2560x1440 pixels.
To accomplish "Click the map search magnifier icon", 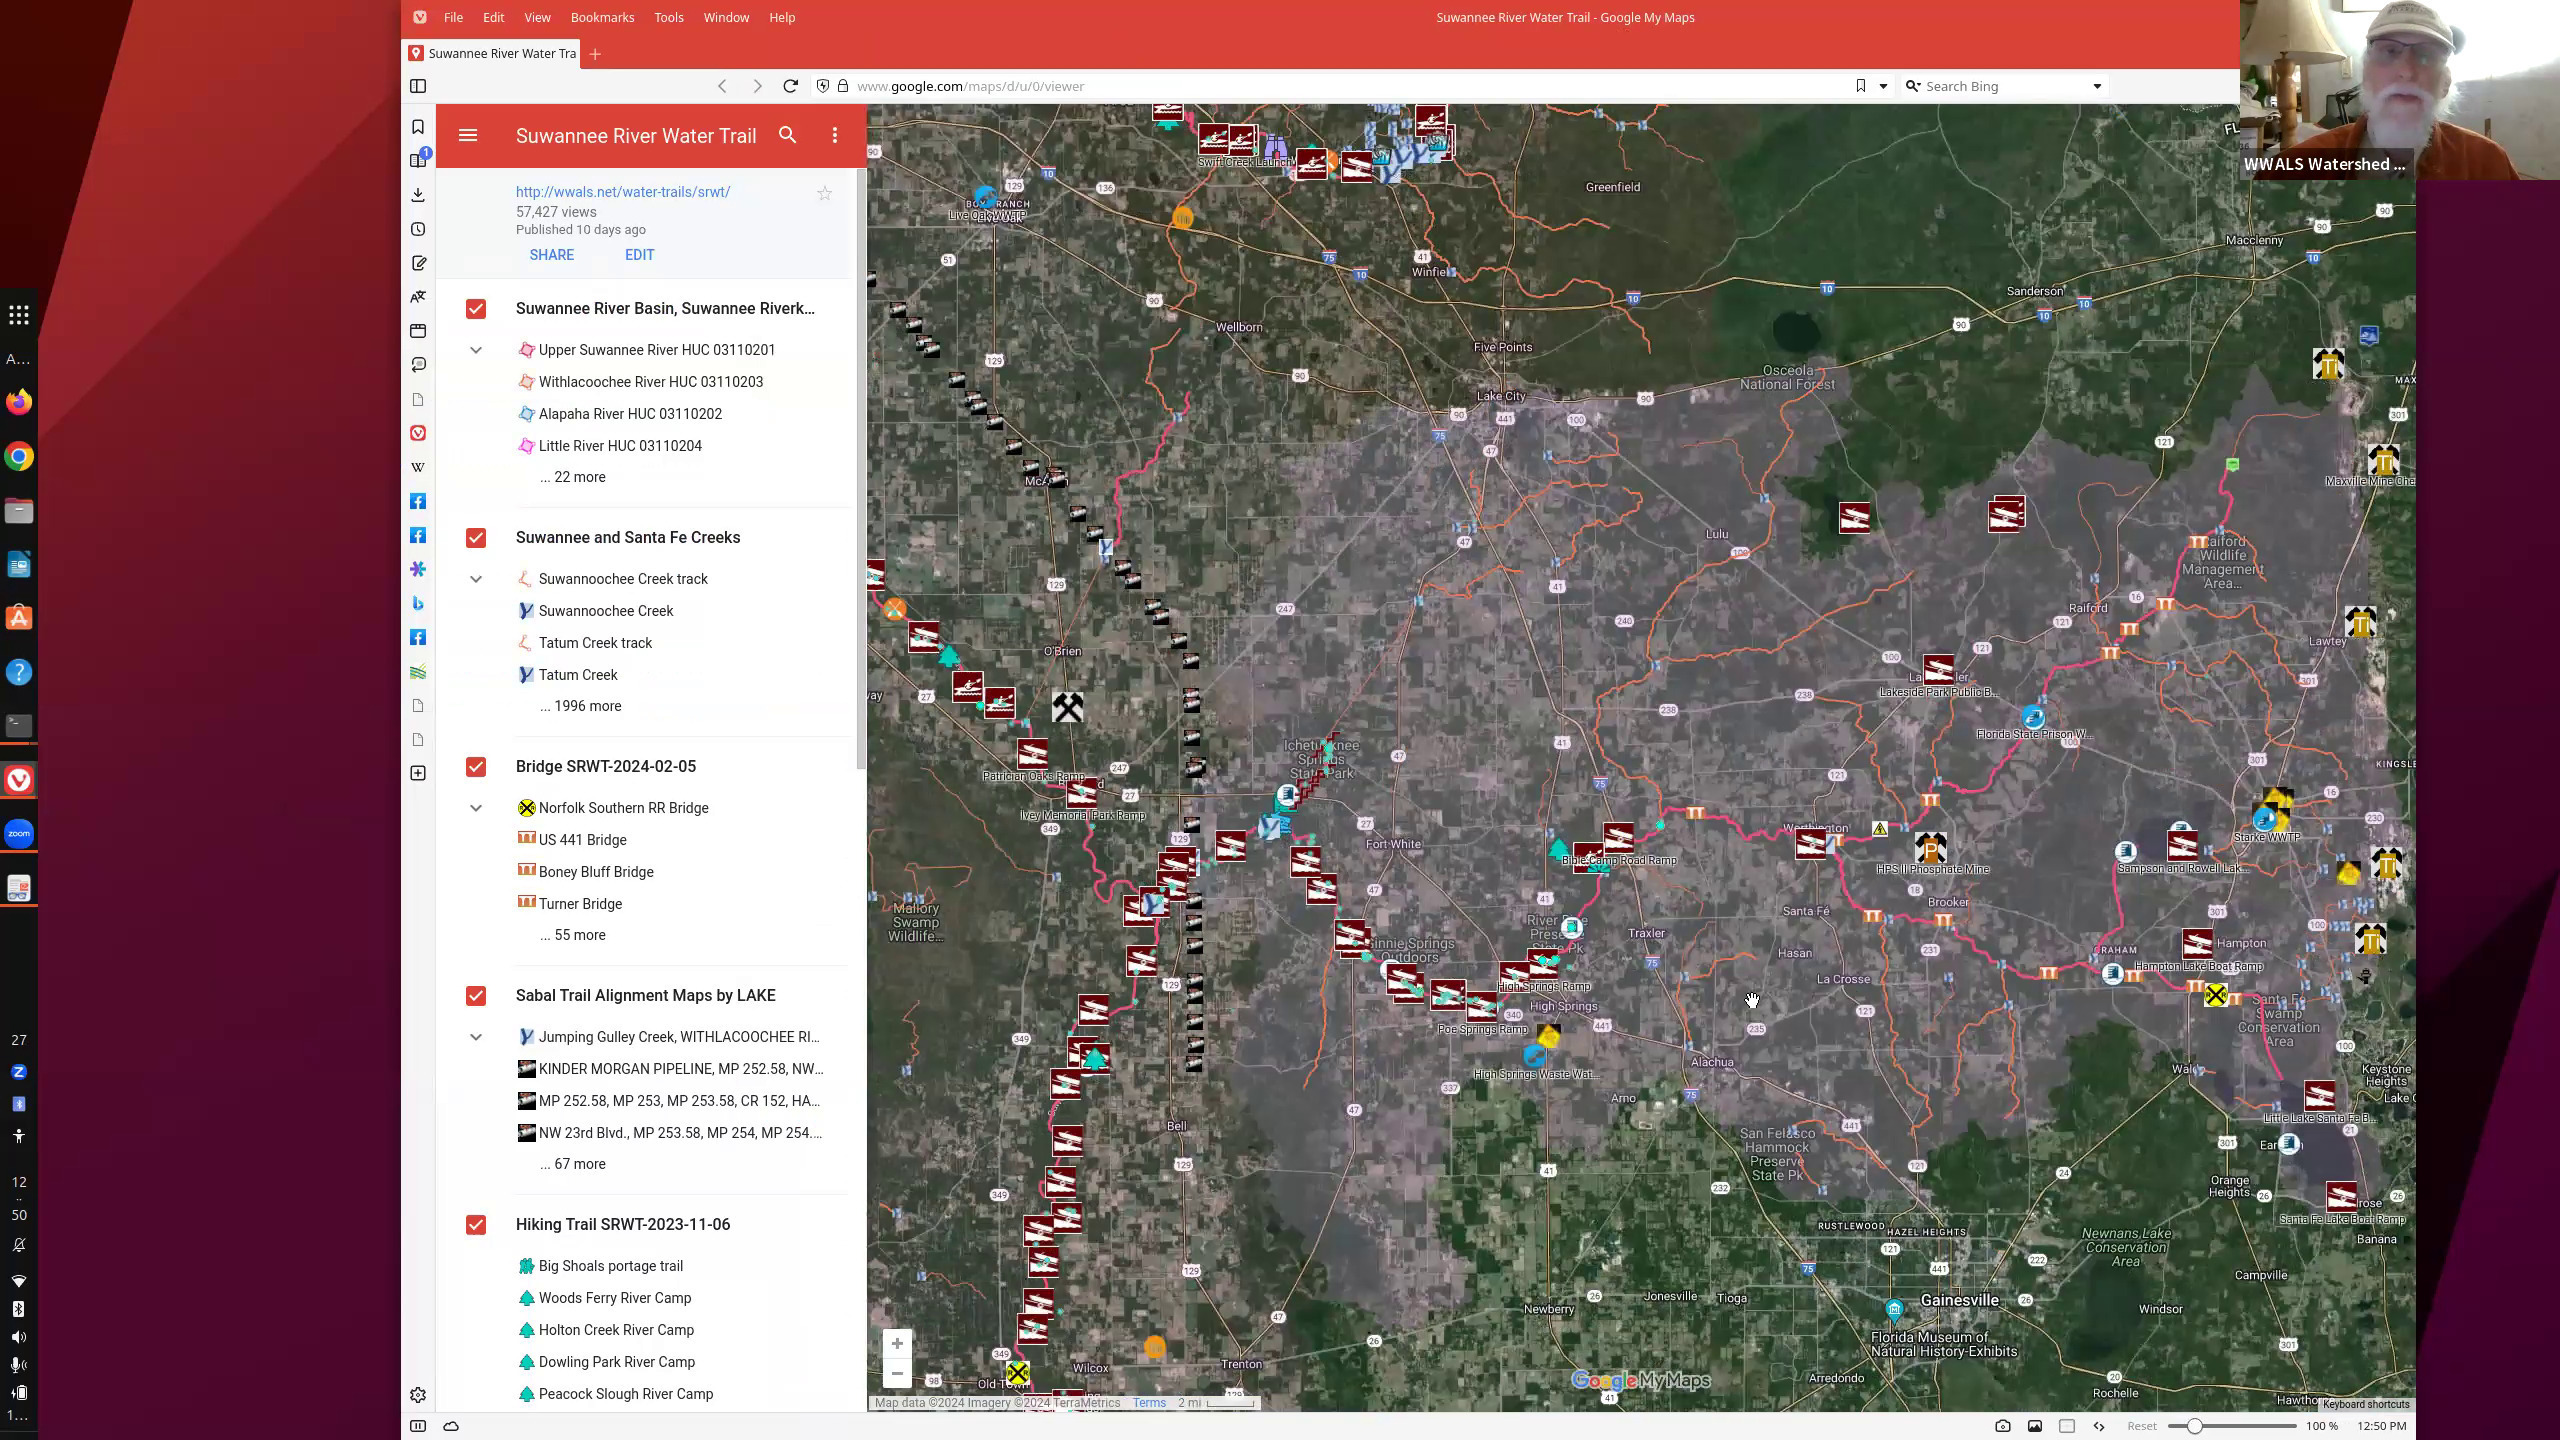I will pos(787,135).
